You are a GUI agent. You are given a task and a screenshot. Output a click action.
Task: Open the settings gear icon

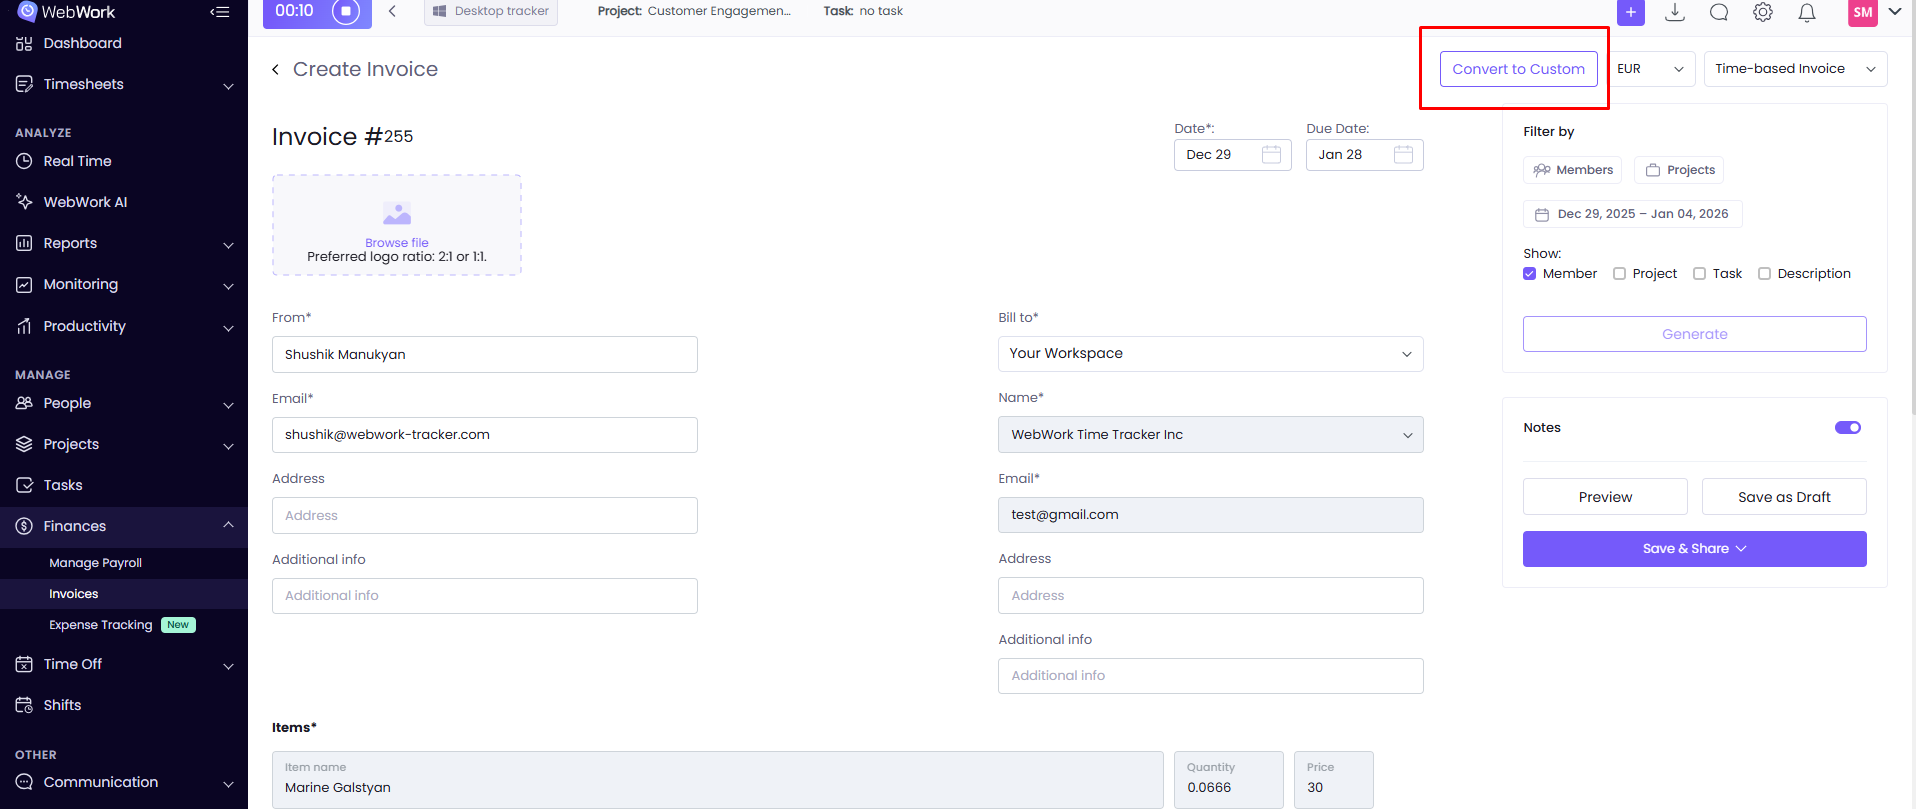[1763, 12]
